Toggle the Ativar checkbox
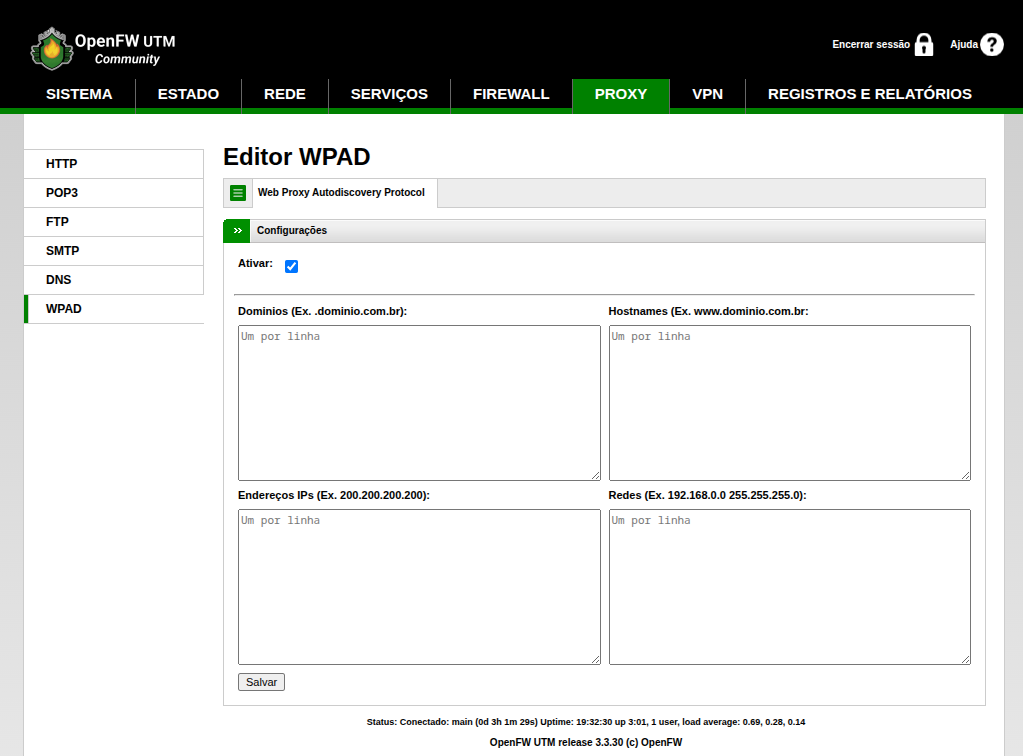1023x756 pixels. (x=292, y=266)
